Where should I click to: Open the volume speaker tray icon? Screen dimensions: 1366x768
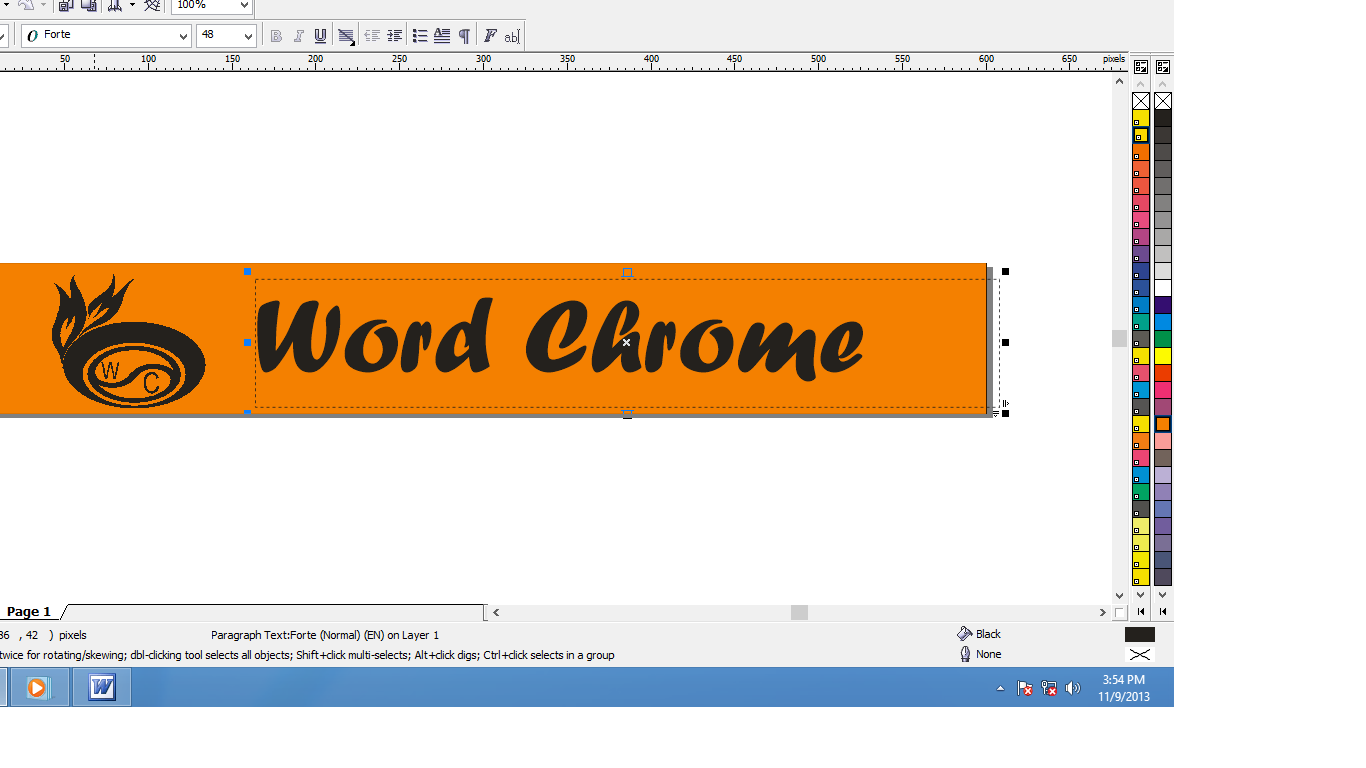pos(1073,688)
